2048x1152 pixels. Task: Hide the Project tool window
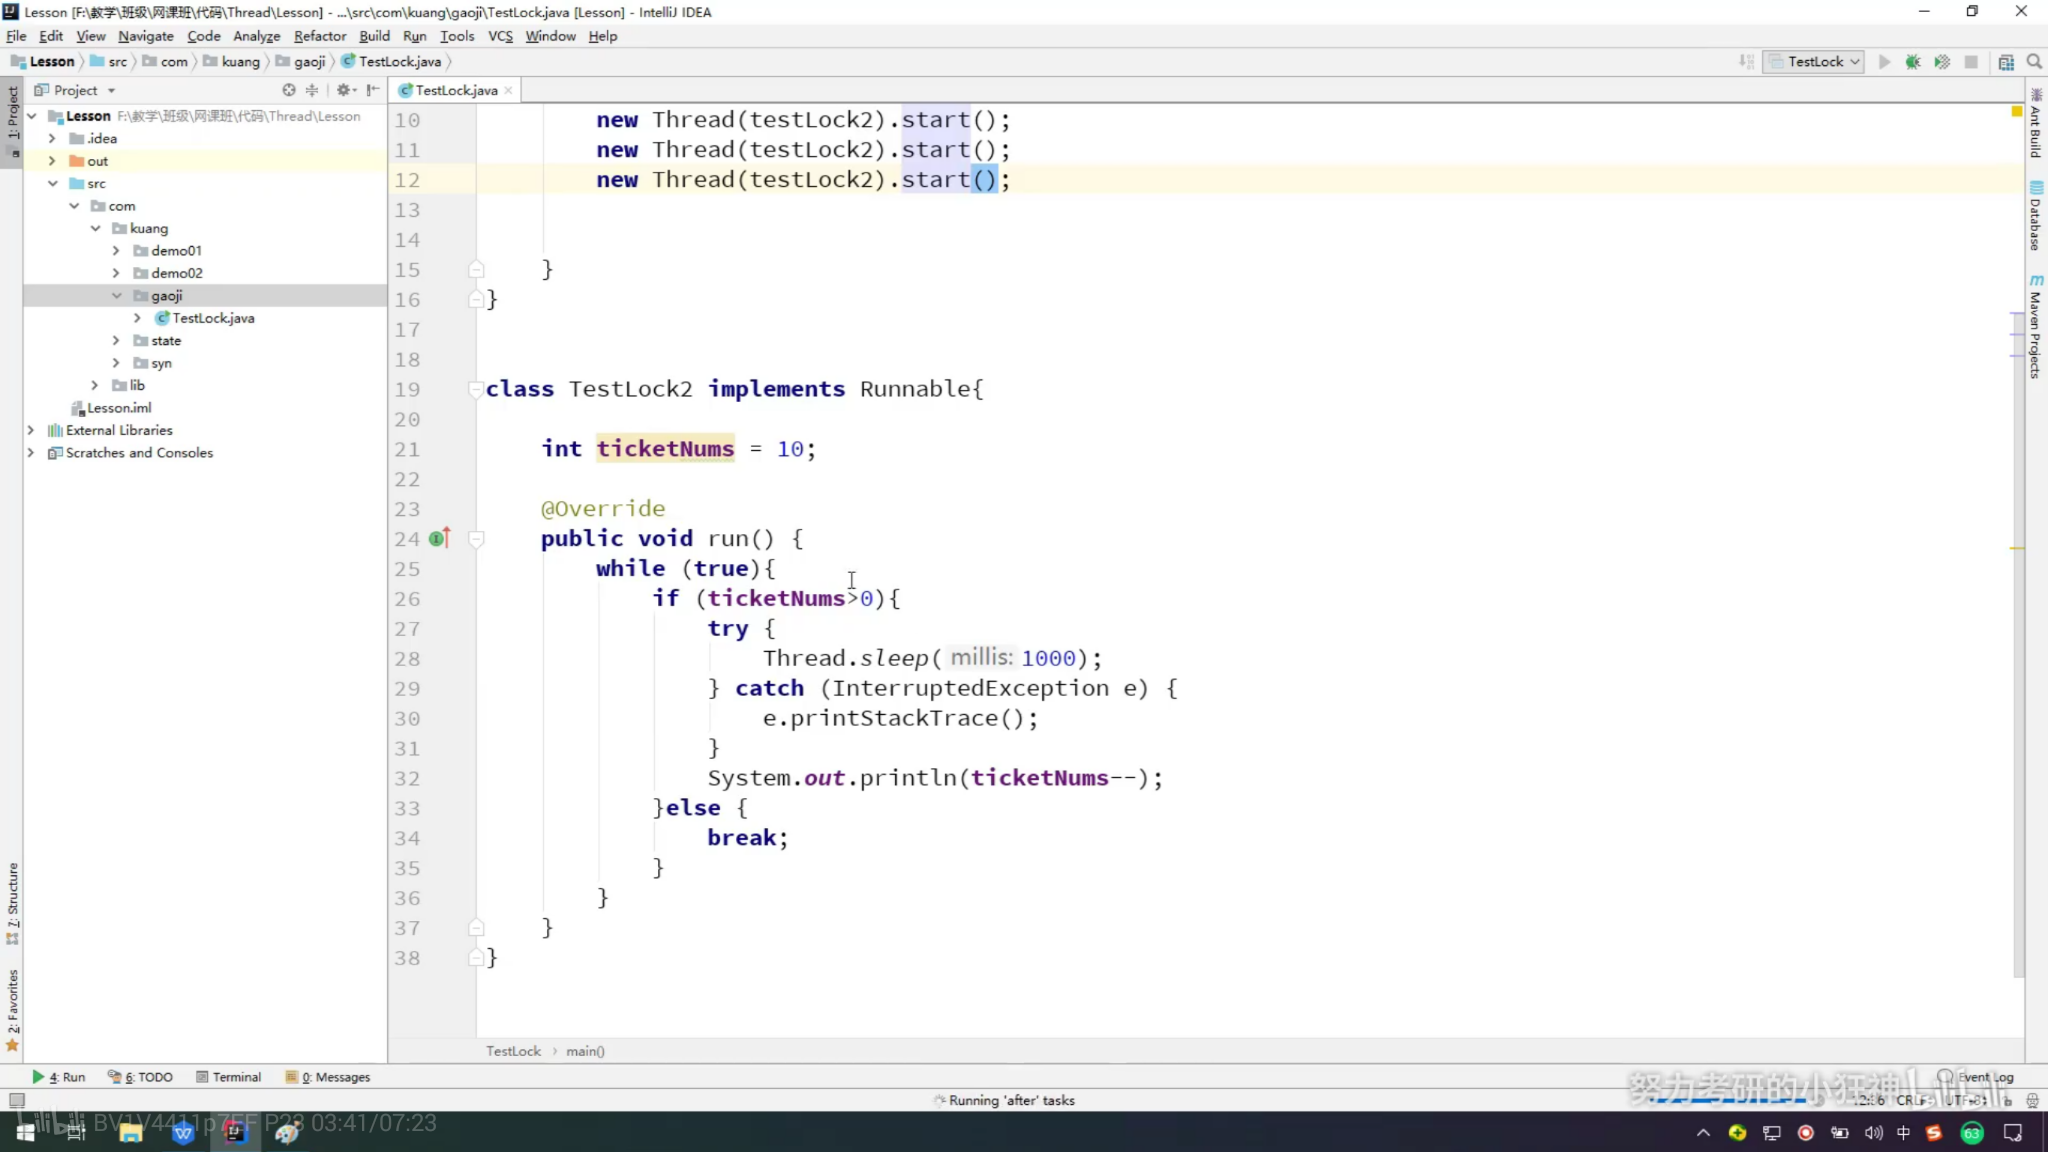point(373,90)
